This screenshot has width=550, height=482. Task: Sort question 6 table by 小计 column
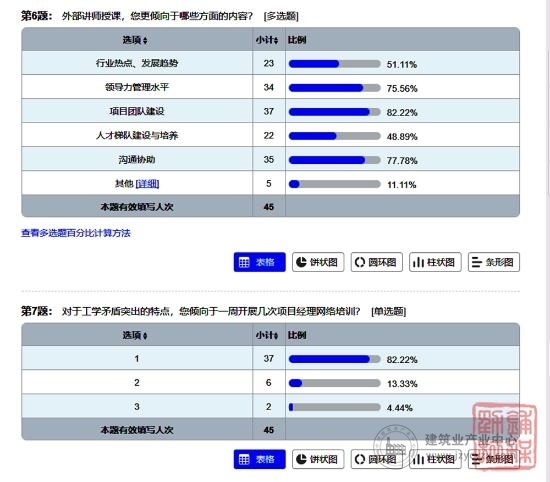coord(267,40)
